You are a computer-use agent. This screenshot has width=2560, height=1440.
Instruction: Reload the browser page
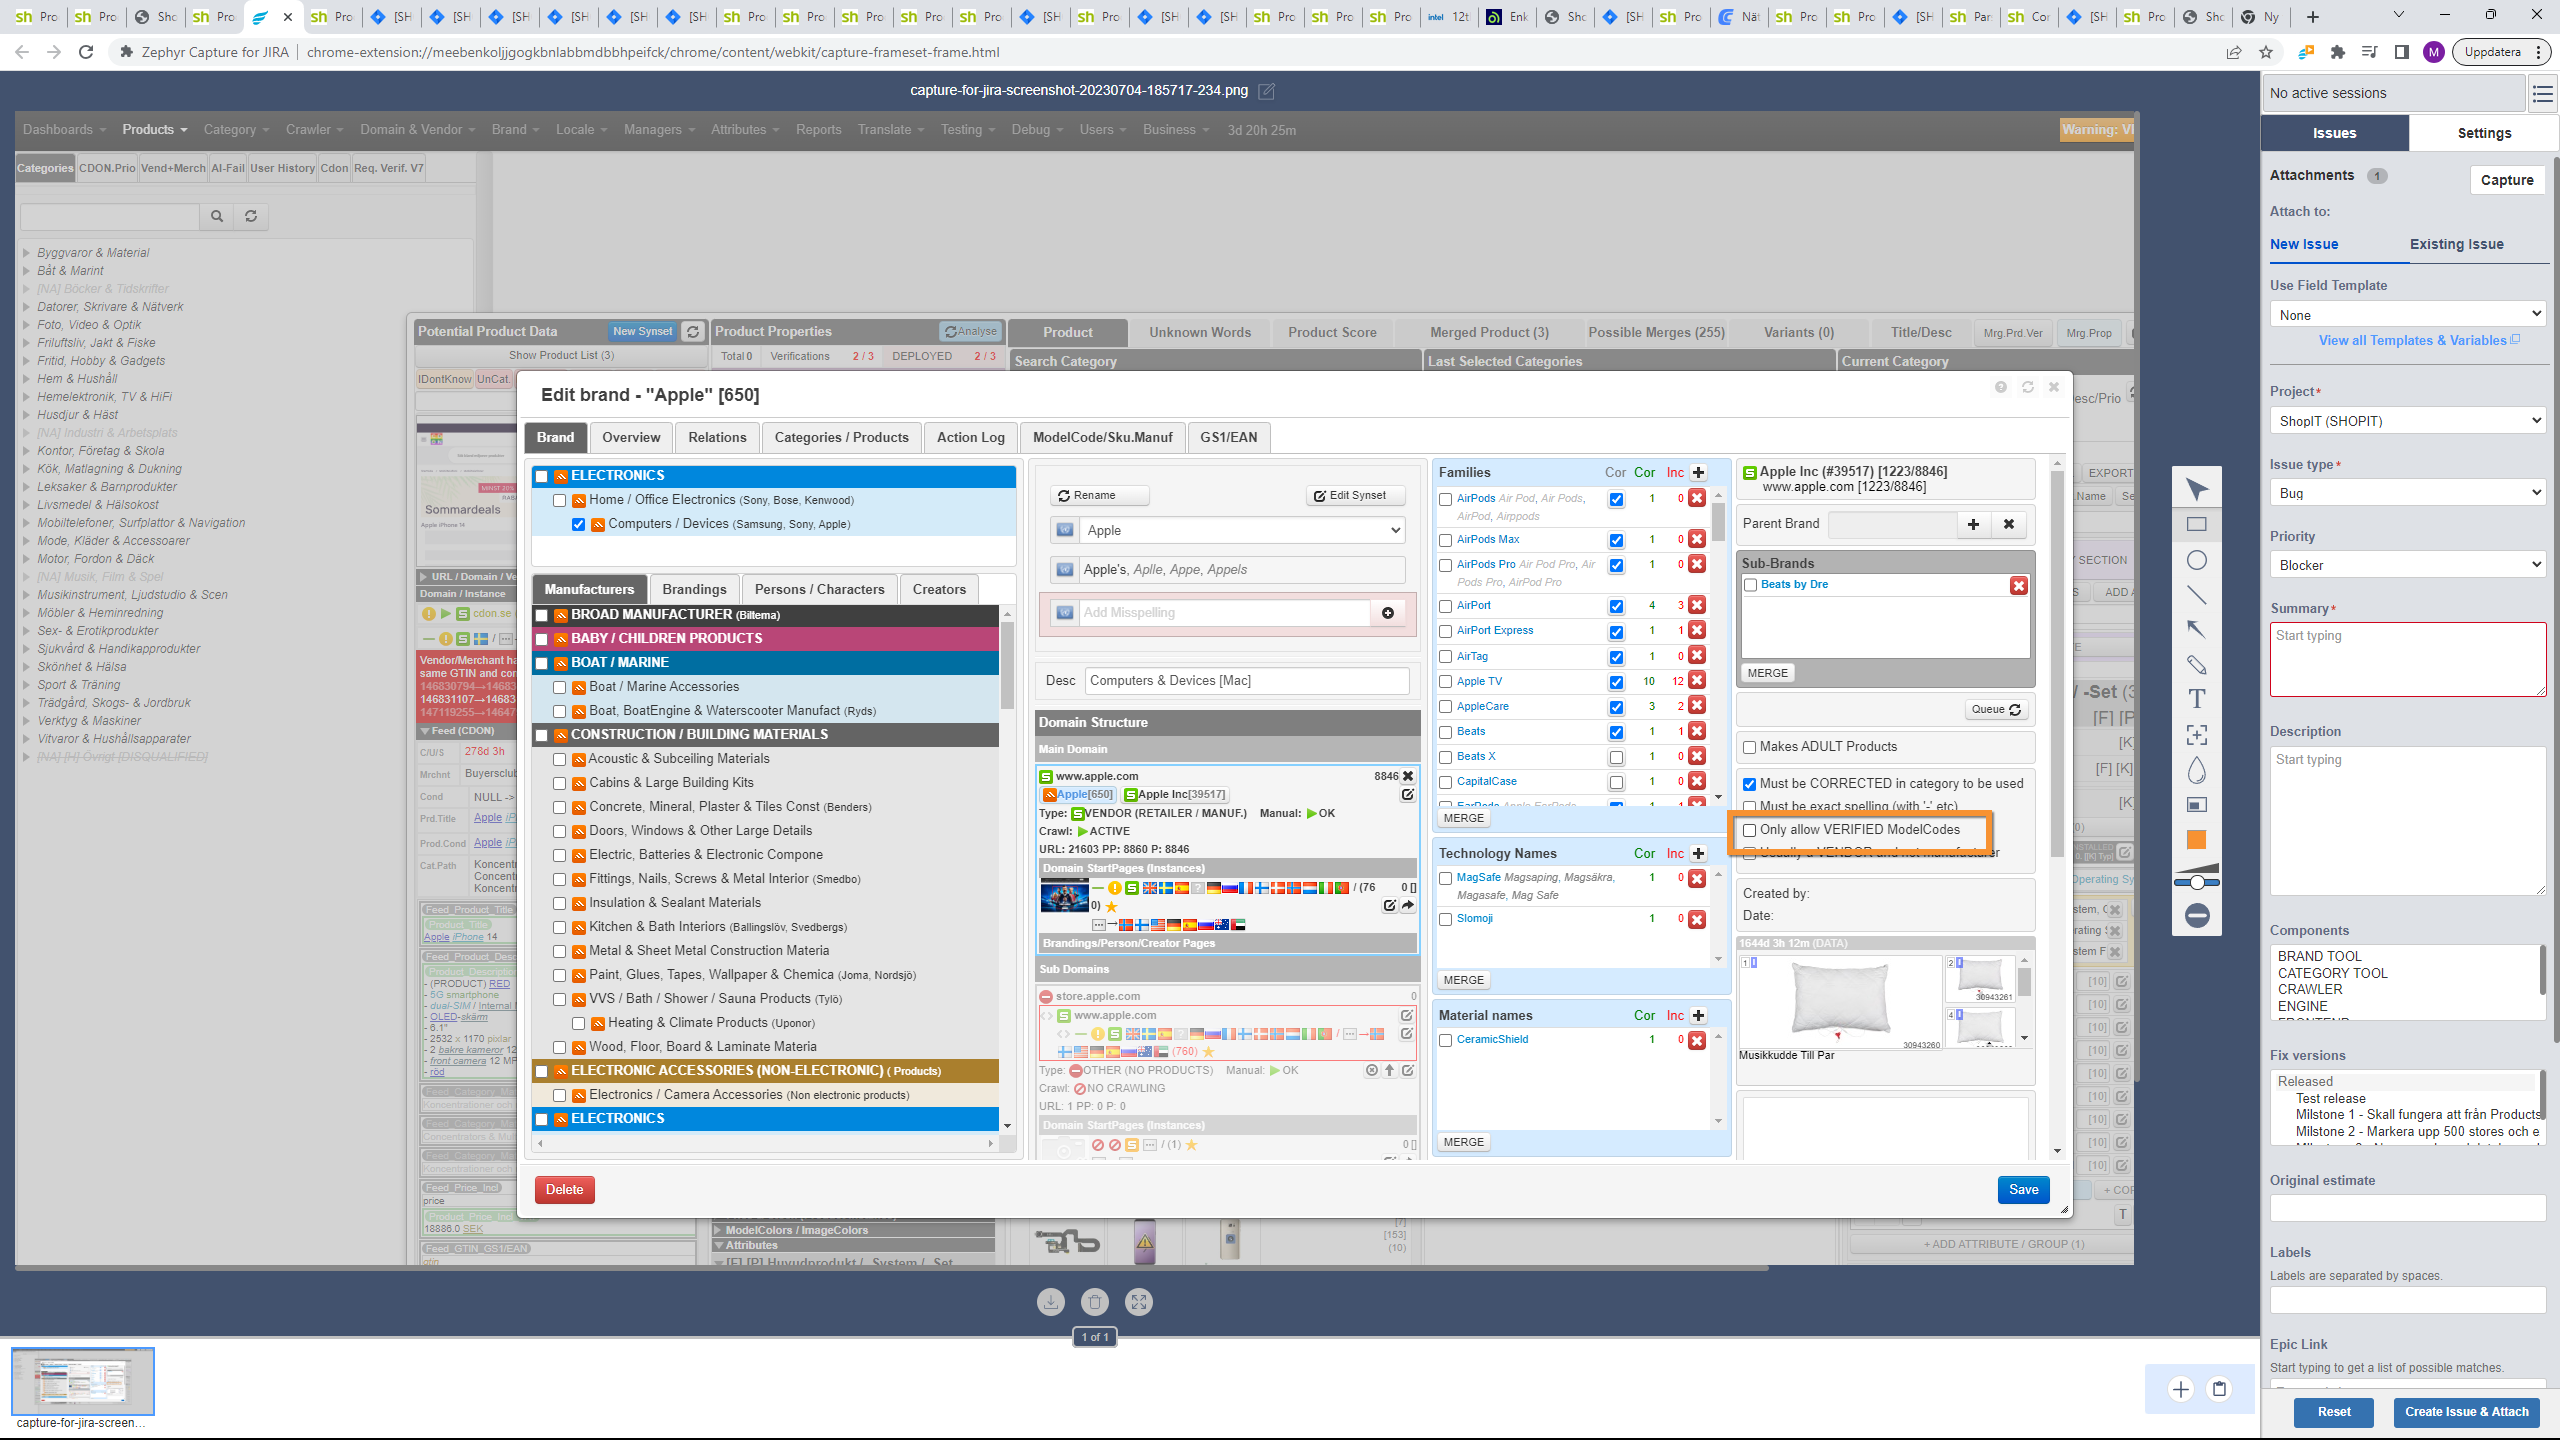(86, 52)
